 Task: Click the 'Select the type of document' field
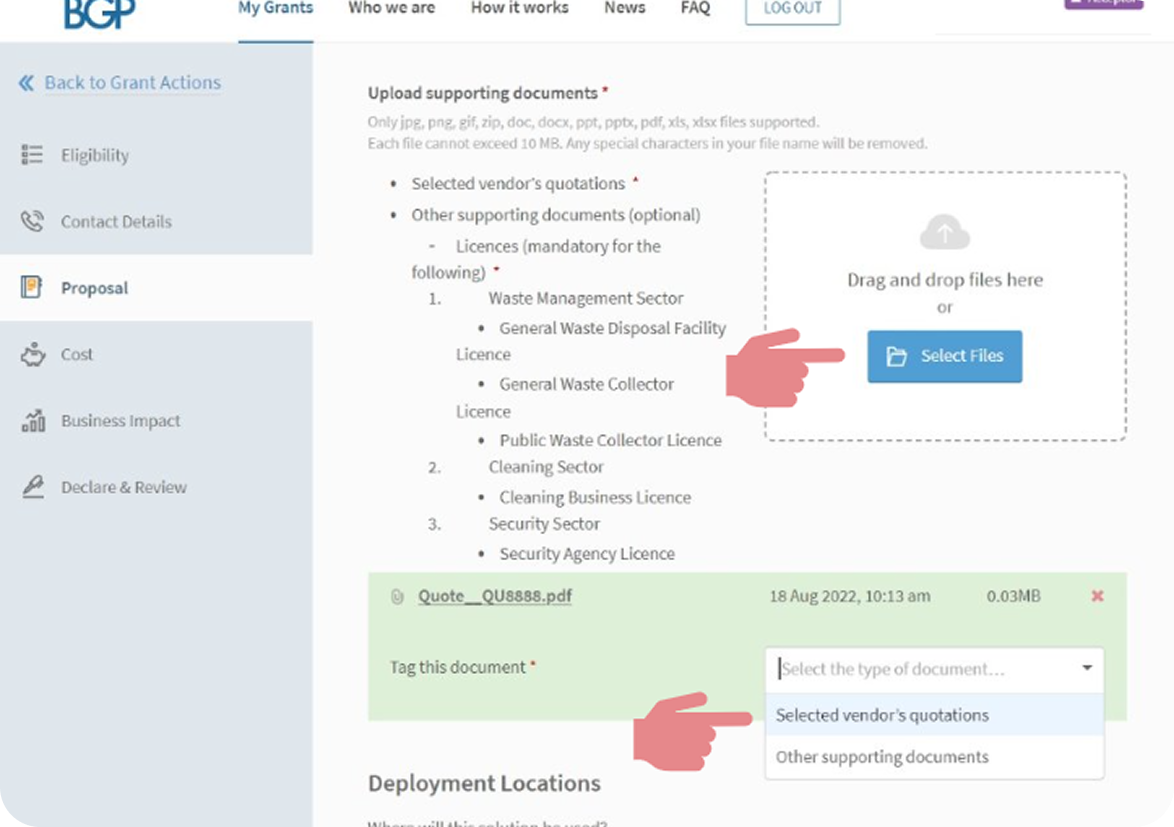point(920,669)
